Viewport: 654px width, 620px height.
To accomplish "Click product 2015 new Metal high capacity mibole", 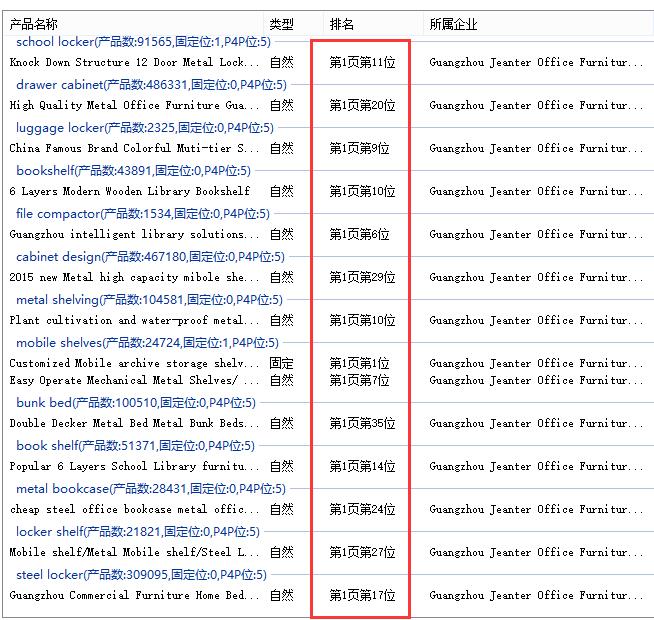I will [x=134, y=277].
